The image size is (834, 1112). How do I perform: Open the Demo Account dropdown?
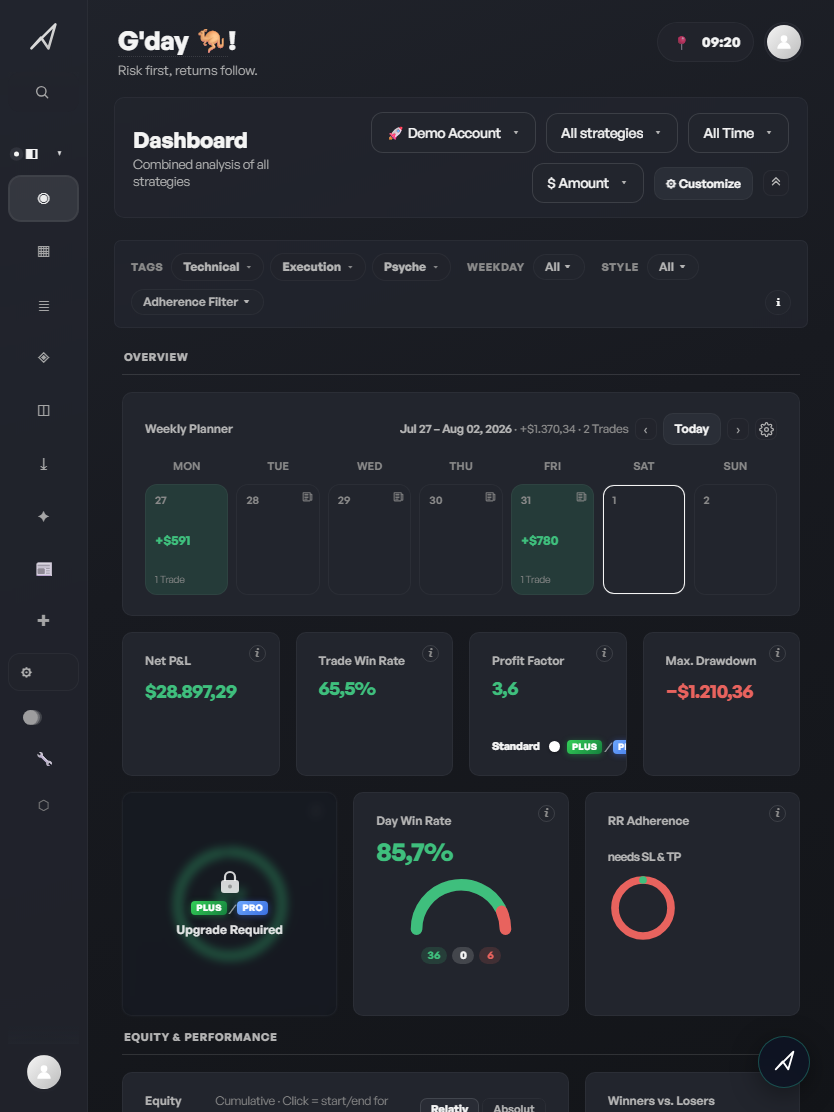(453, 133)
